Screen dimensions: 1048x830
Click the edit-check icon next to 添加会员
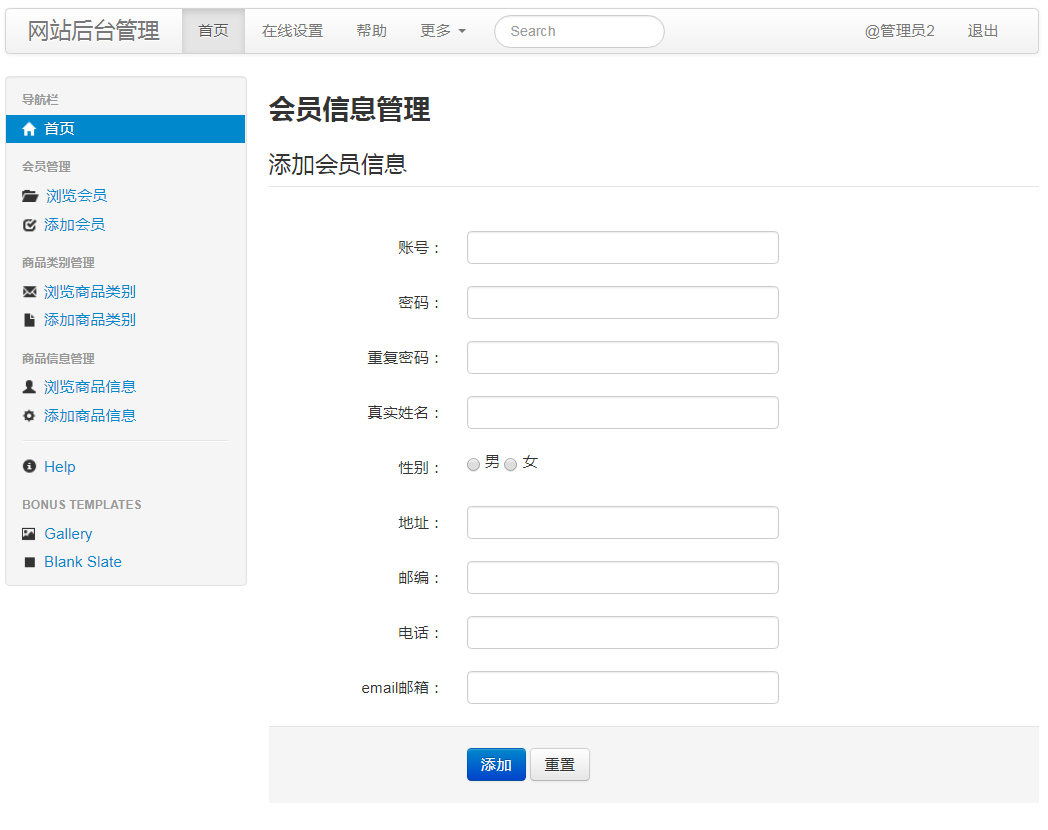29,225
